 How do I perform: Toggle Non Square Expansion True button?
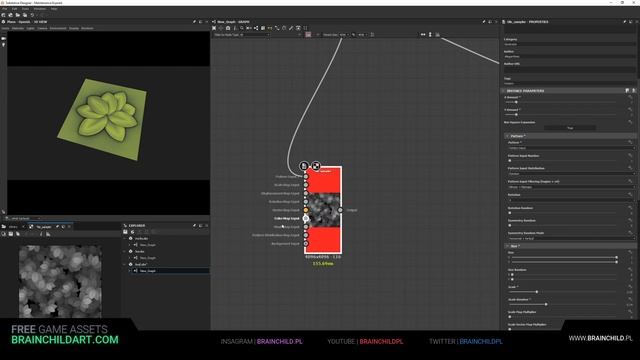[570, 128]
